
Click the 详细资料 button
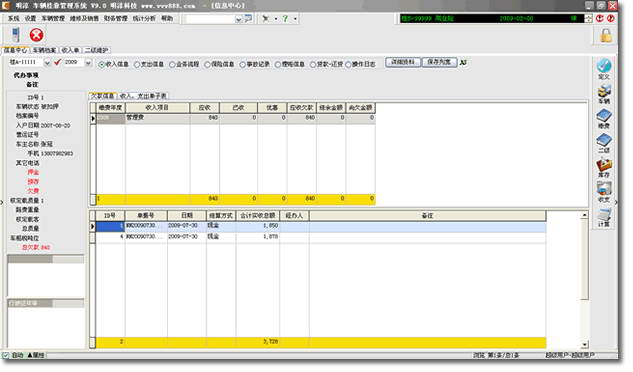[x=403, y=63]
